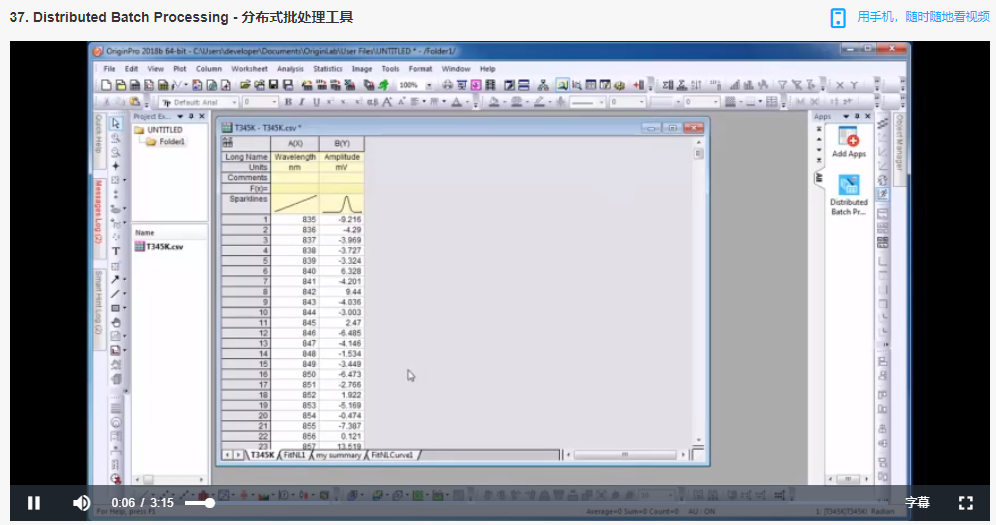Open the Column menu
Screen dimensions: 996x525
(208, 69)
